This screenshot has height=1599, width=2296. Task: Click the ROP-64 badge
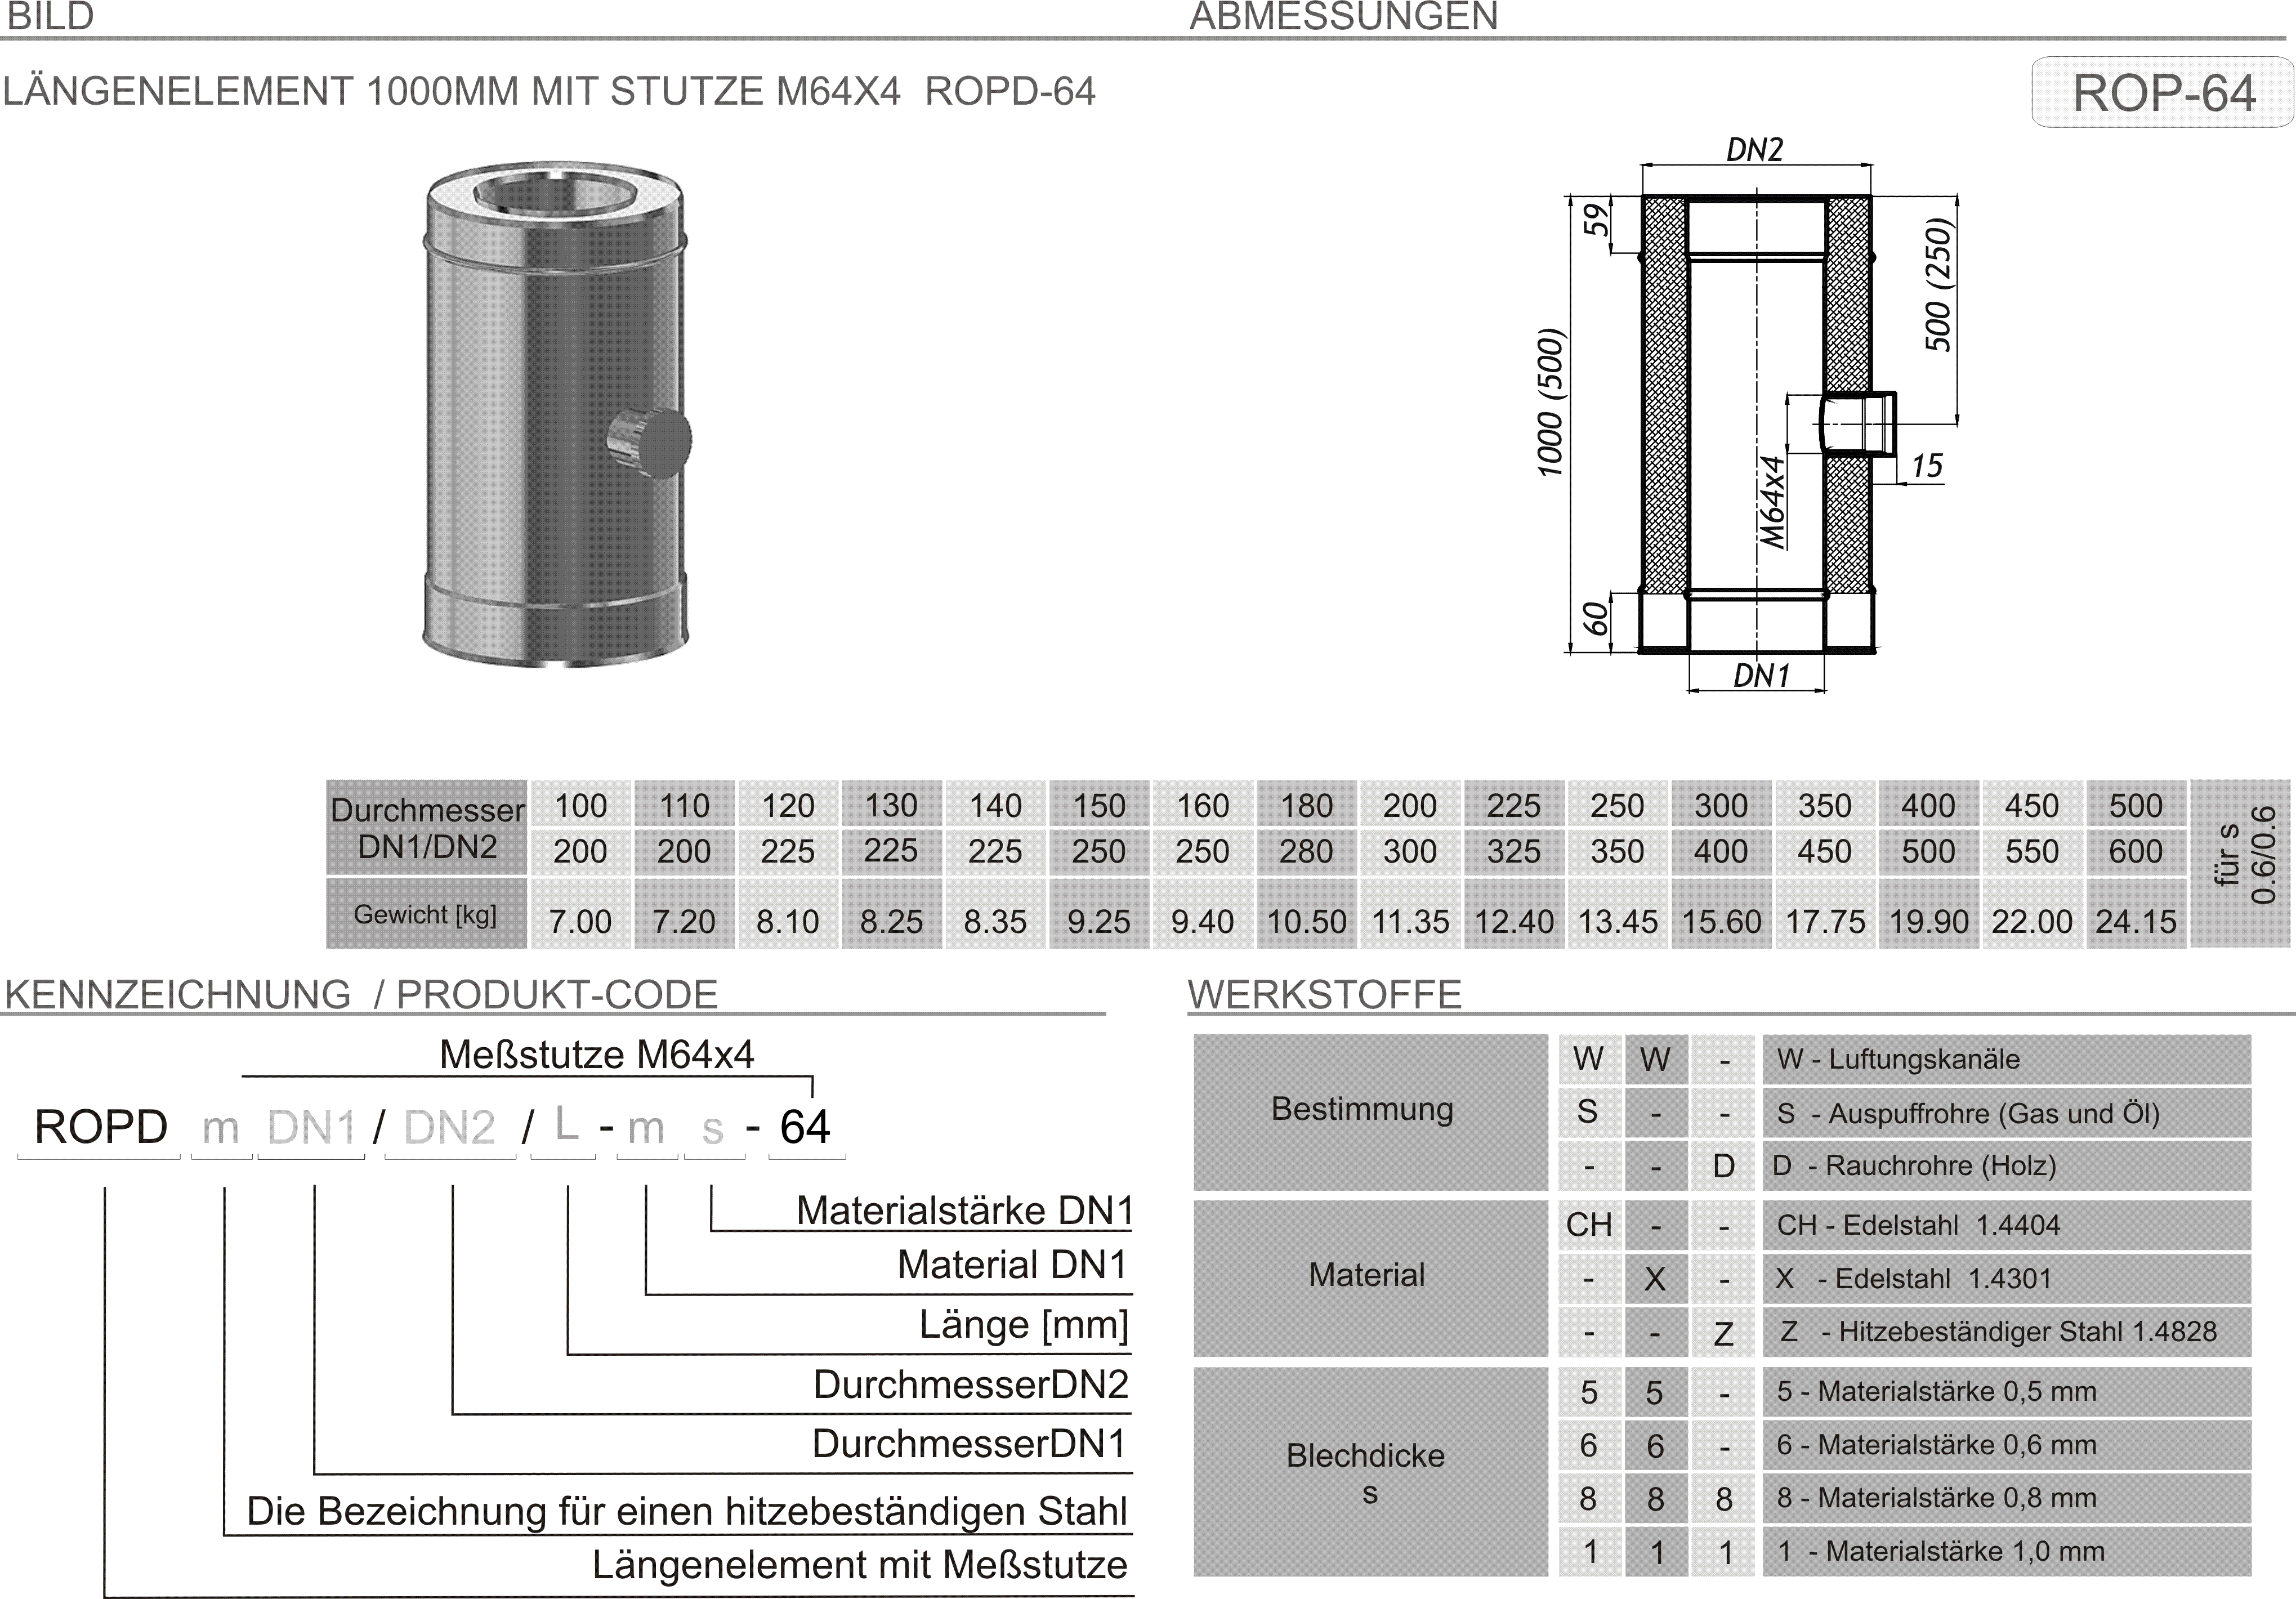tap(2162, 92)
